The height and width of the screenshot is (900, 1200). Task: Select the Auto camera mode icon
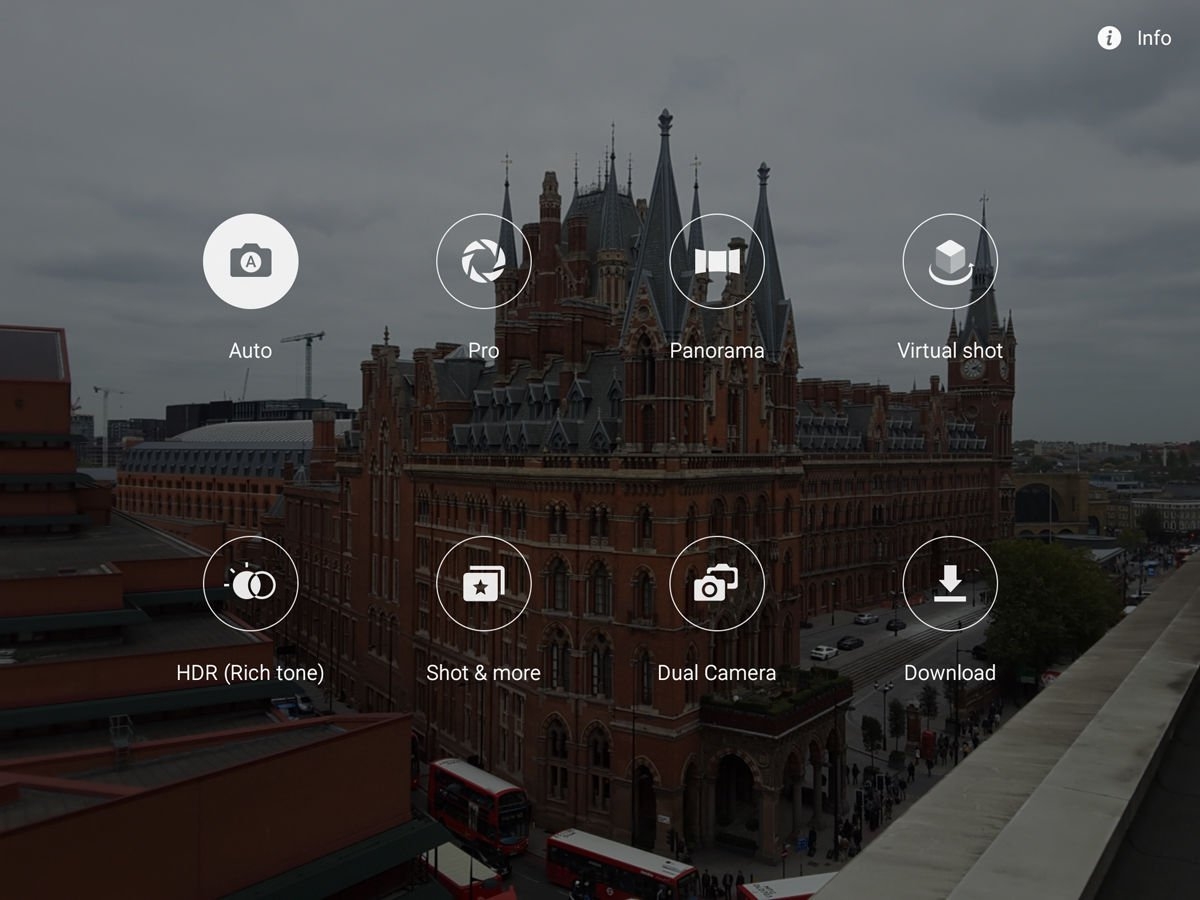[250, 260]
